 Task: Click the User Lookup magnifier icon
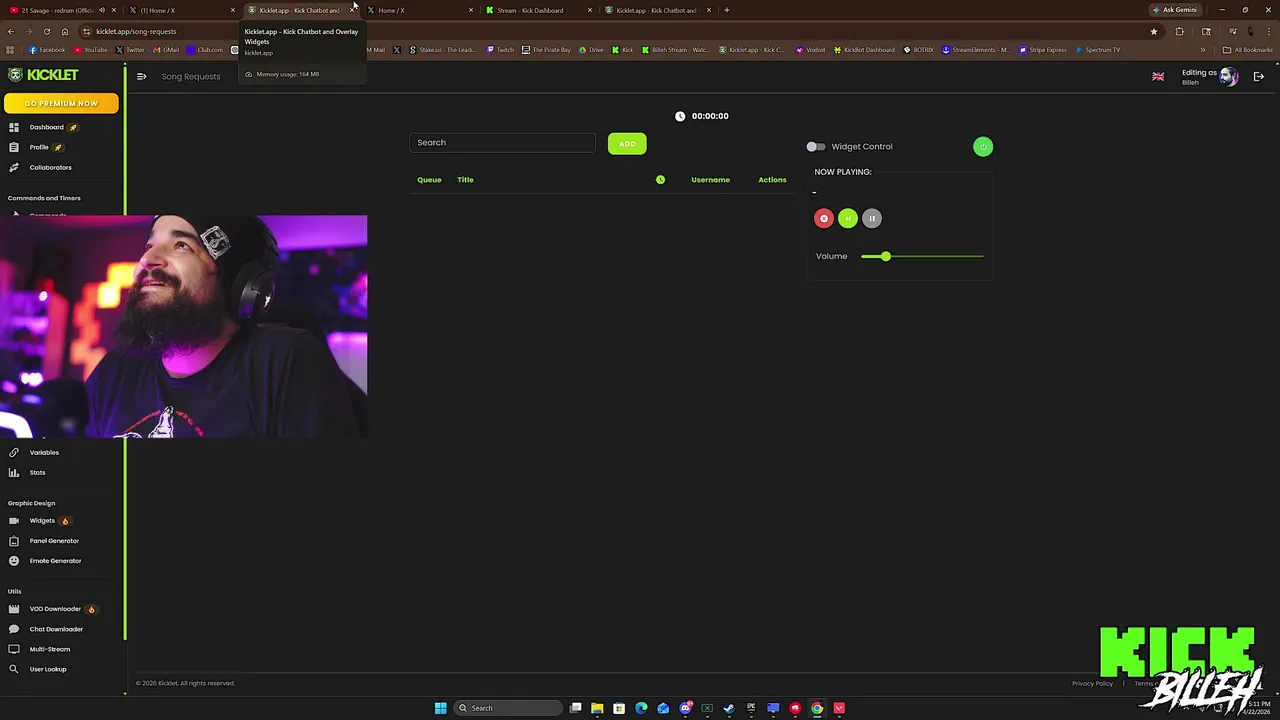[14, 669]
